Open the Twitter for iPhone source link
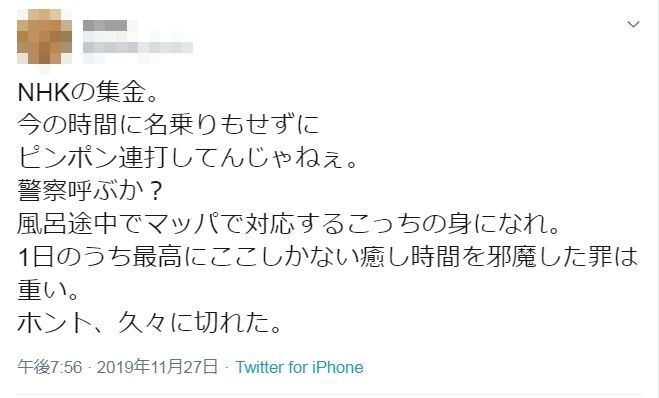This screenshot has height=398, width=659. click(x=299, y=367)
